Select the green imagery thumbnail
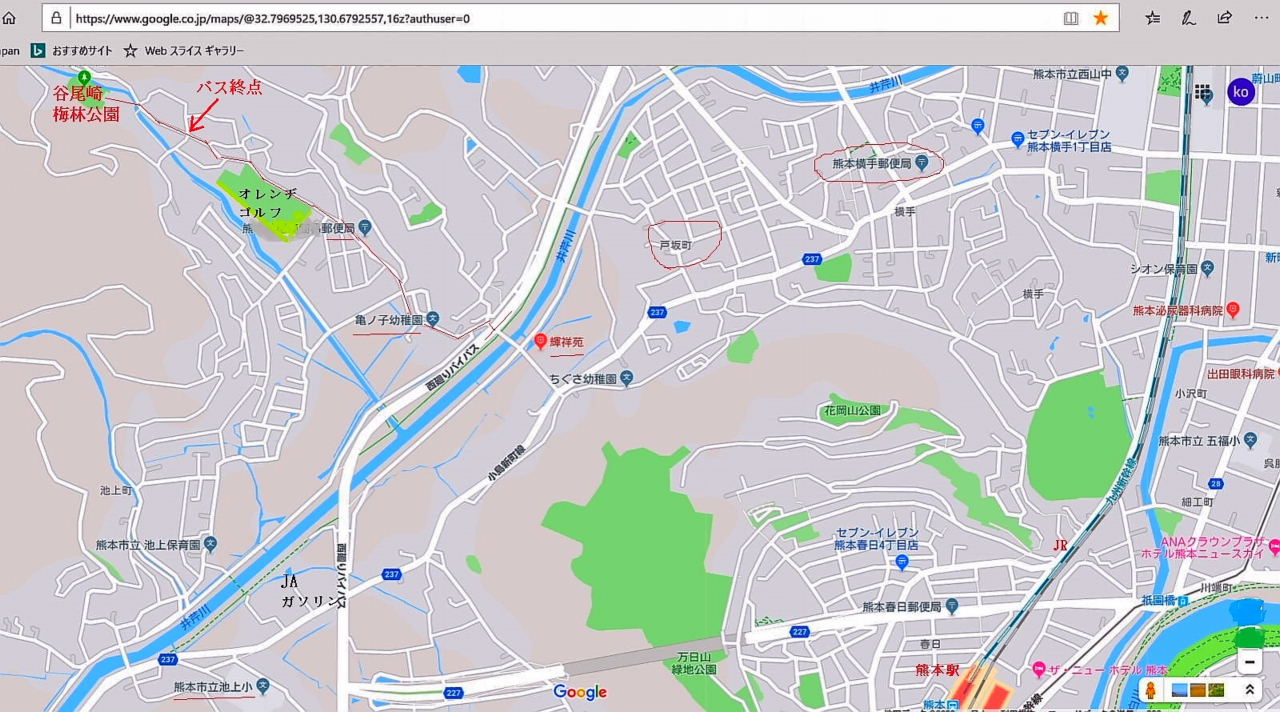 coord(1216,690)
